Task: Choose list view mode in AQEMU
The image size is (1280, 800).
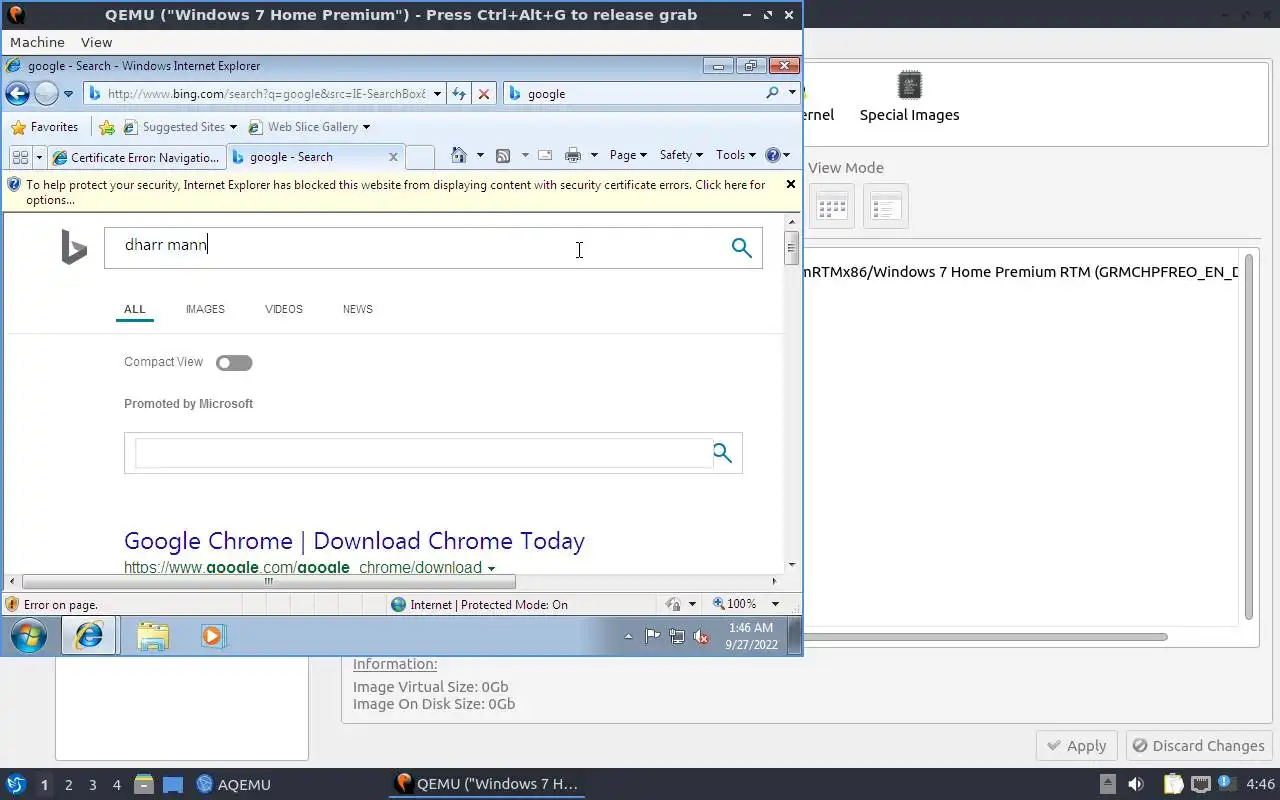Action: 886,206
